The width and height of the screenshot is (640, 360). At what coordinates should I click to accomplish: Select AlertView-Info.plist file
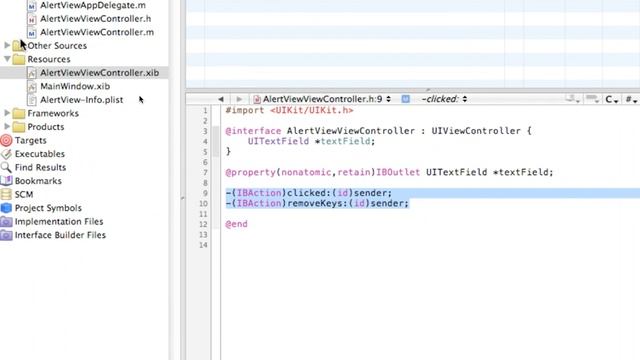click(81, 100)
